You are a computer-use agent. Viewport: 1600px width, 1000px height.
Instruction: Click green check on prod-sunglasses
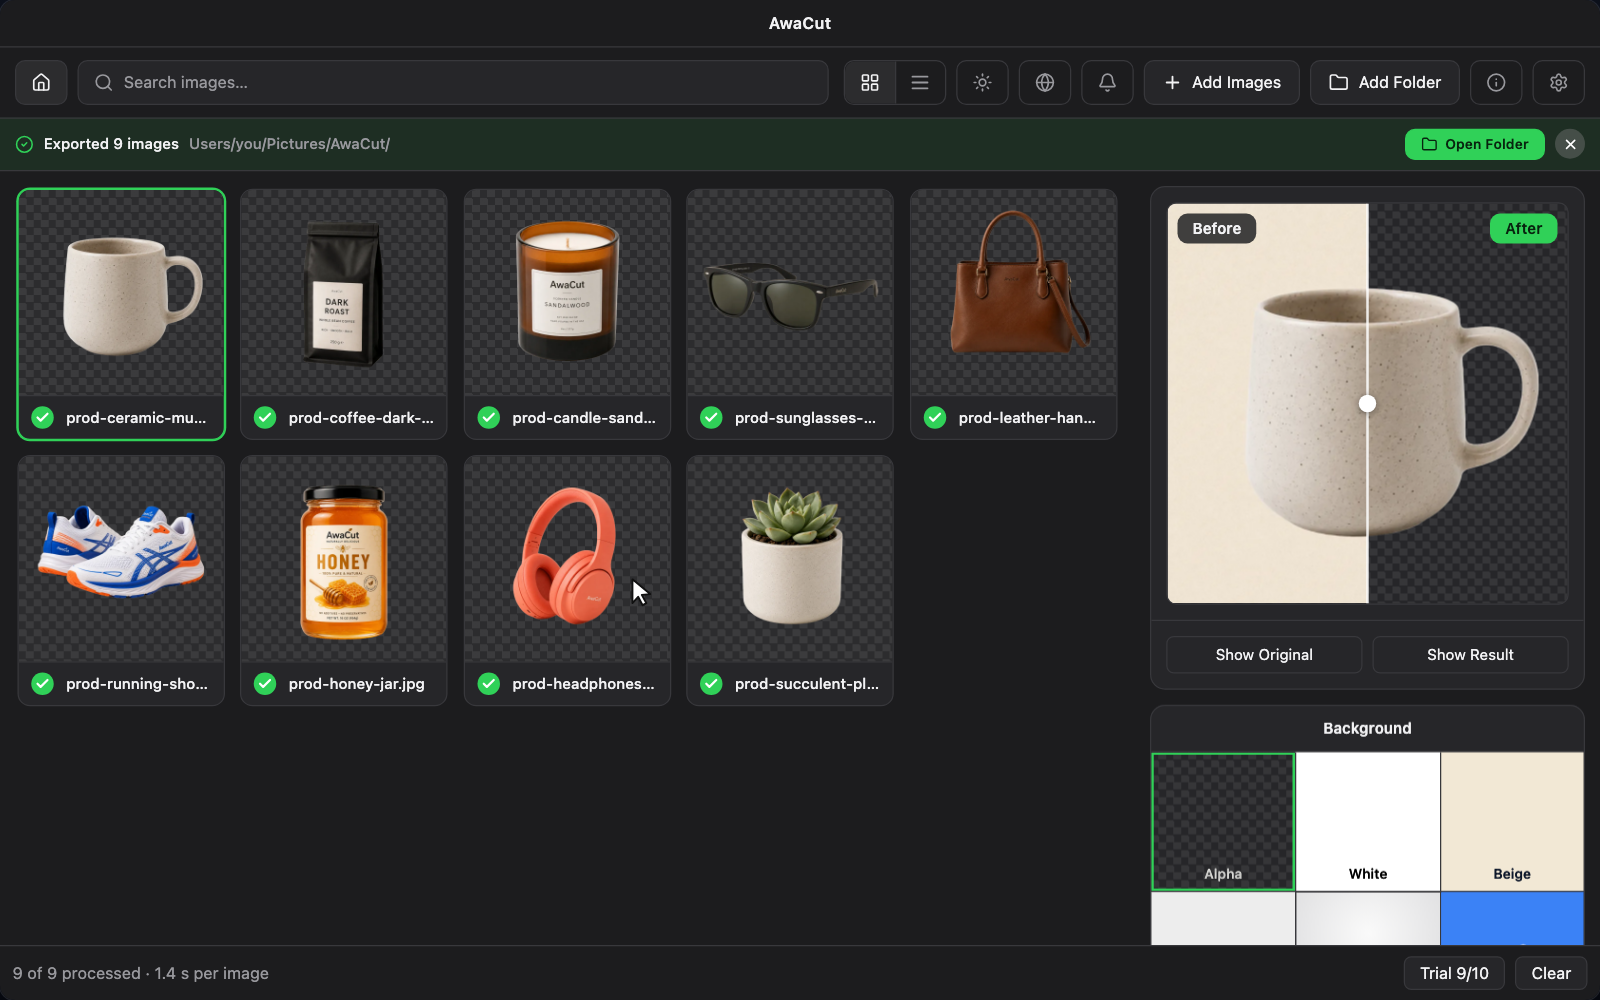(711, 417)
